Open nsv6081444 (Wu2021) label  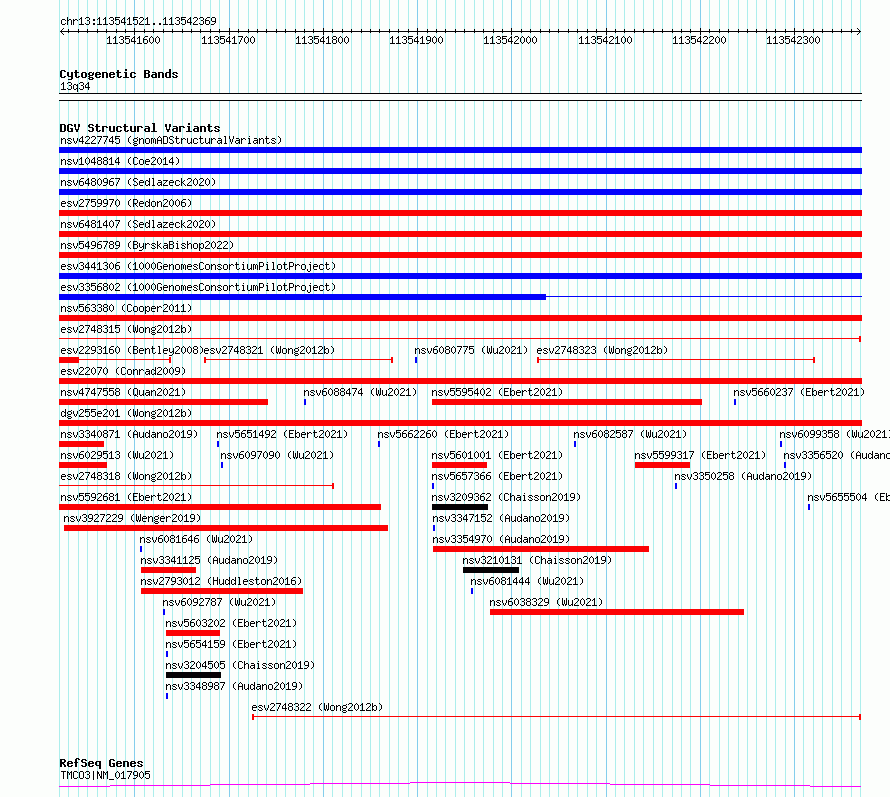[527, 581]
